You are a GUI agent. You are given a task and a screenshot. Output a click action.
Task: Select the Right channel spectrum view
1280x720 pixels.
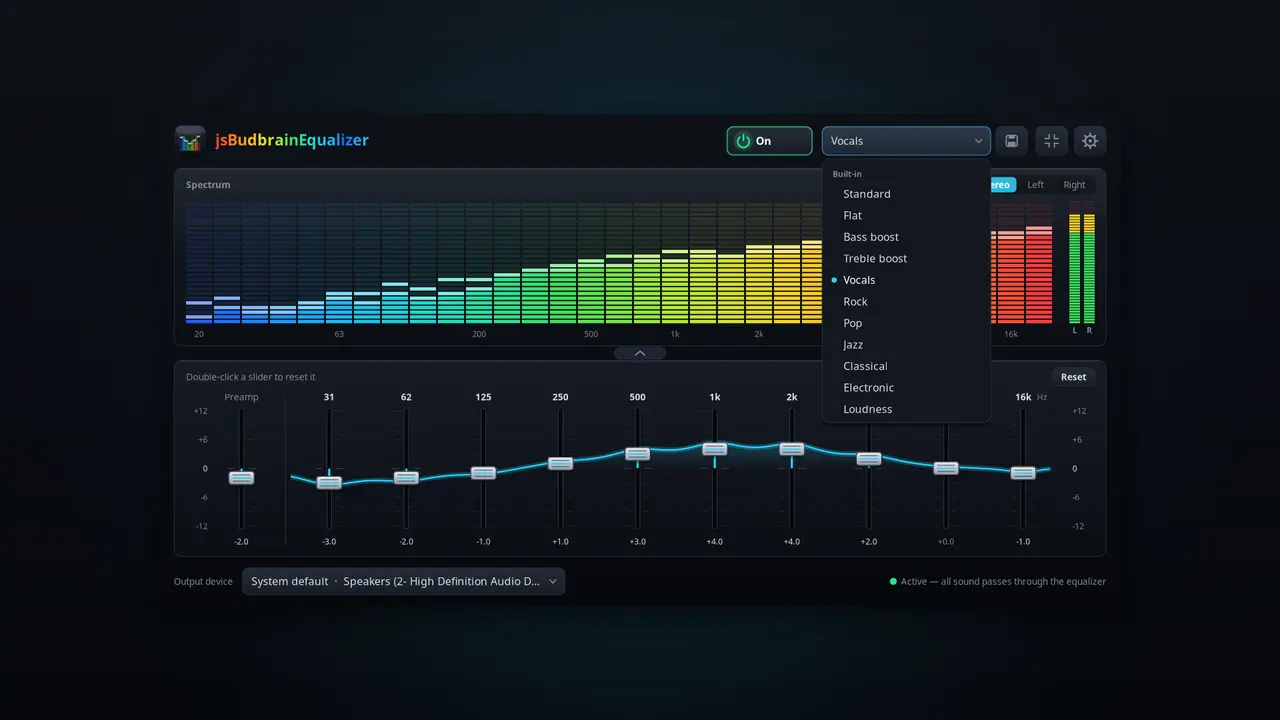click(1074, 185)
